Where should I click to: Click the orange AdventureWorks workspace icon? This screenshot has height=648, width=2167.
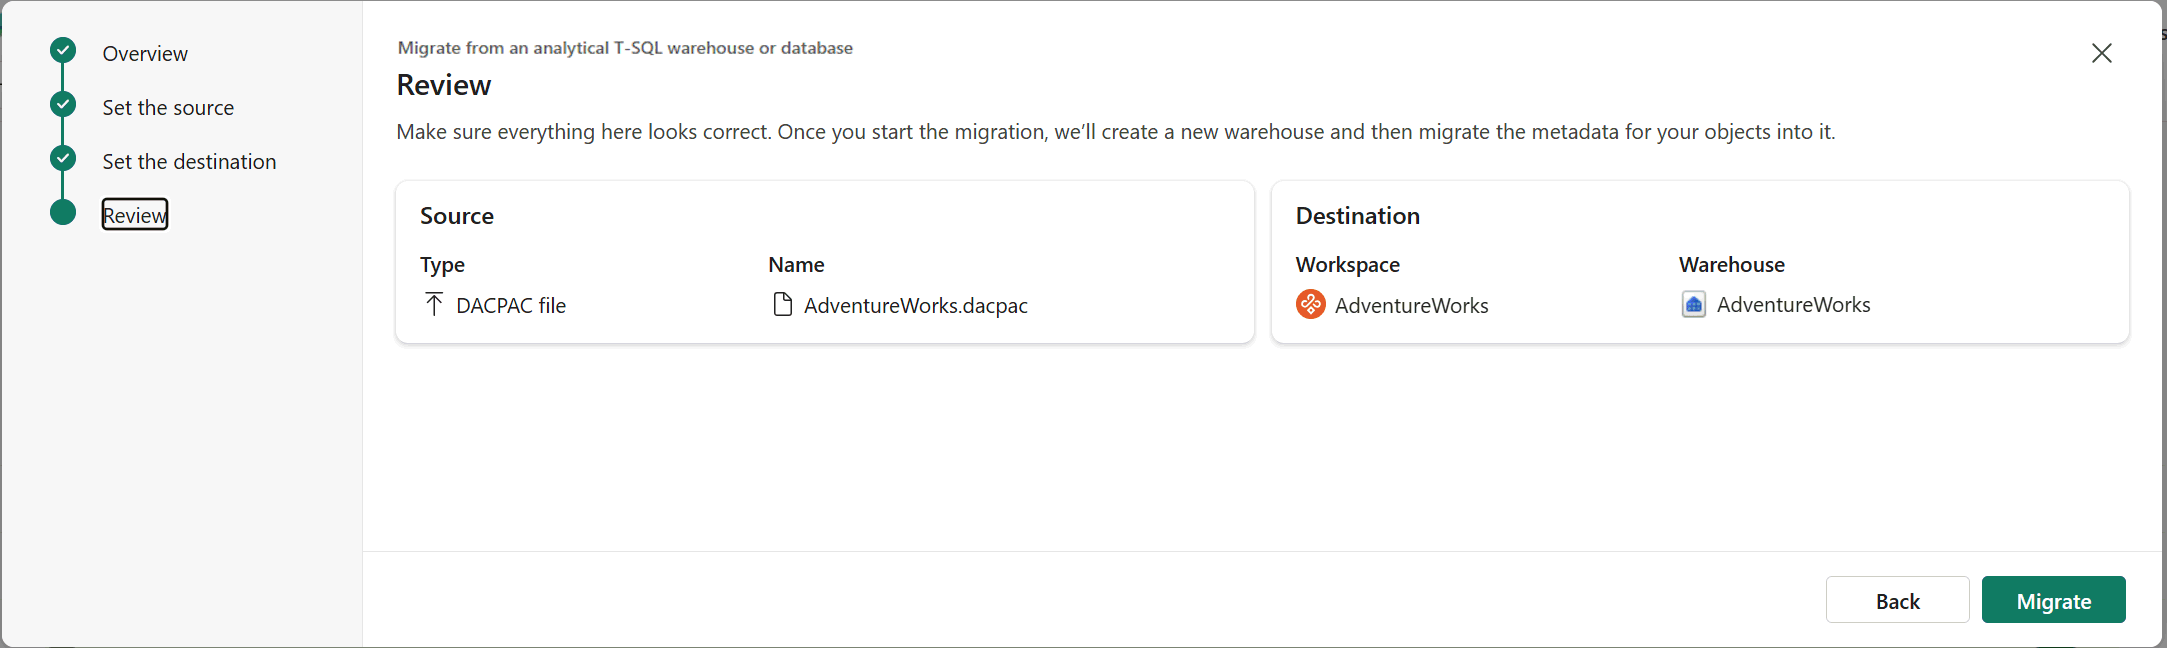[1311, 304]
